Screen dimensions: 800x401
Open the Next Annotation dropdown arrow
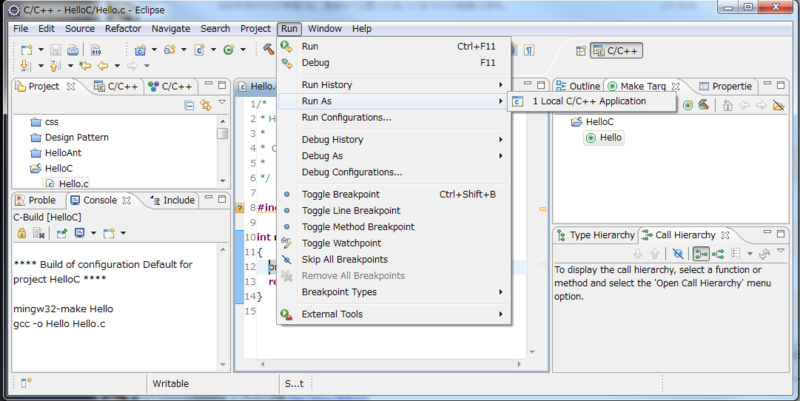pos(40,66)
